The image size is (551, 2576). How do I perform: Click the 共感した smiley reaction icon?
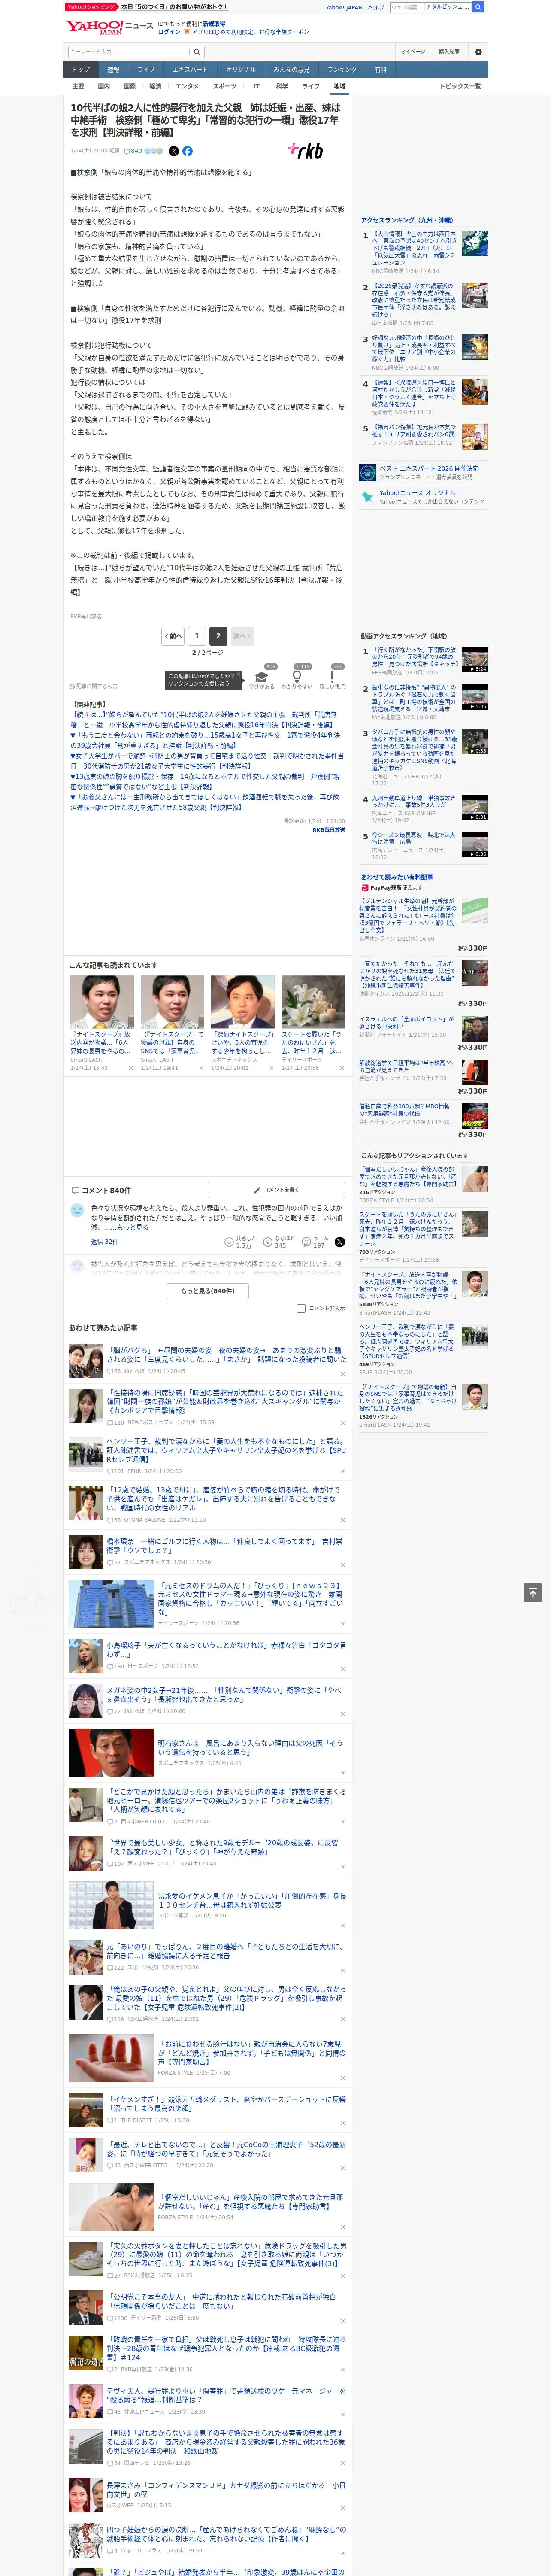point(230,1242)
